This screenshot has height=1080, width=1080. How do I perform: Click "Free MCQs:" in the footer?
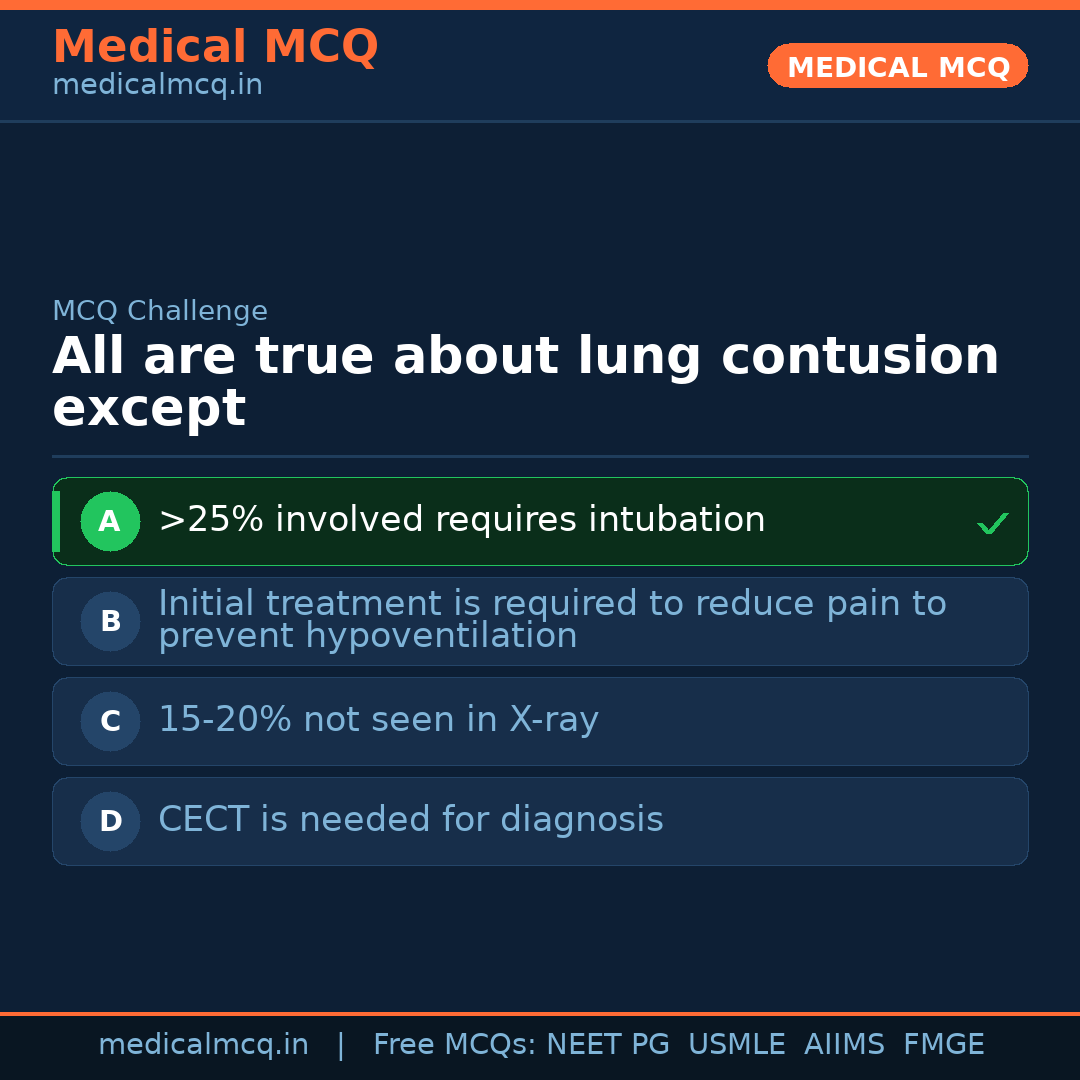(455, 1045)
